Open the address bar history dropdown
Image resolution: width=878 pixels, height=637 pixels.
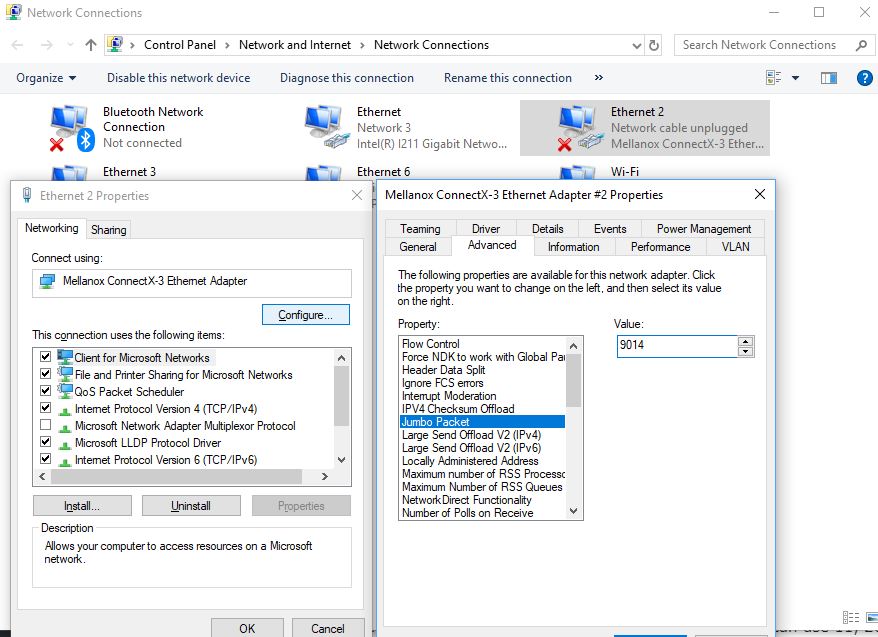click(x=637, y=45)
